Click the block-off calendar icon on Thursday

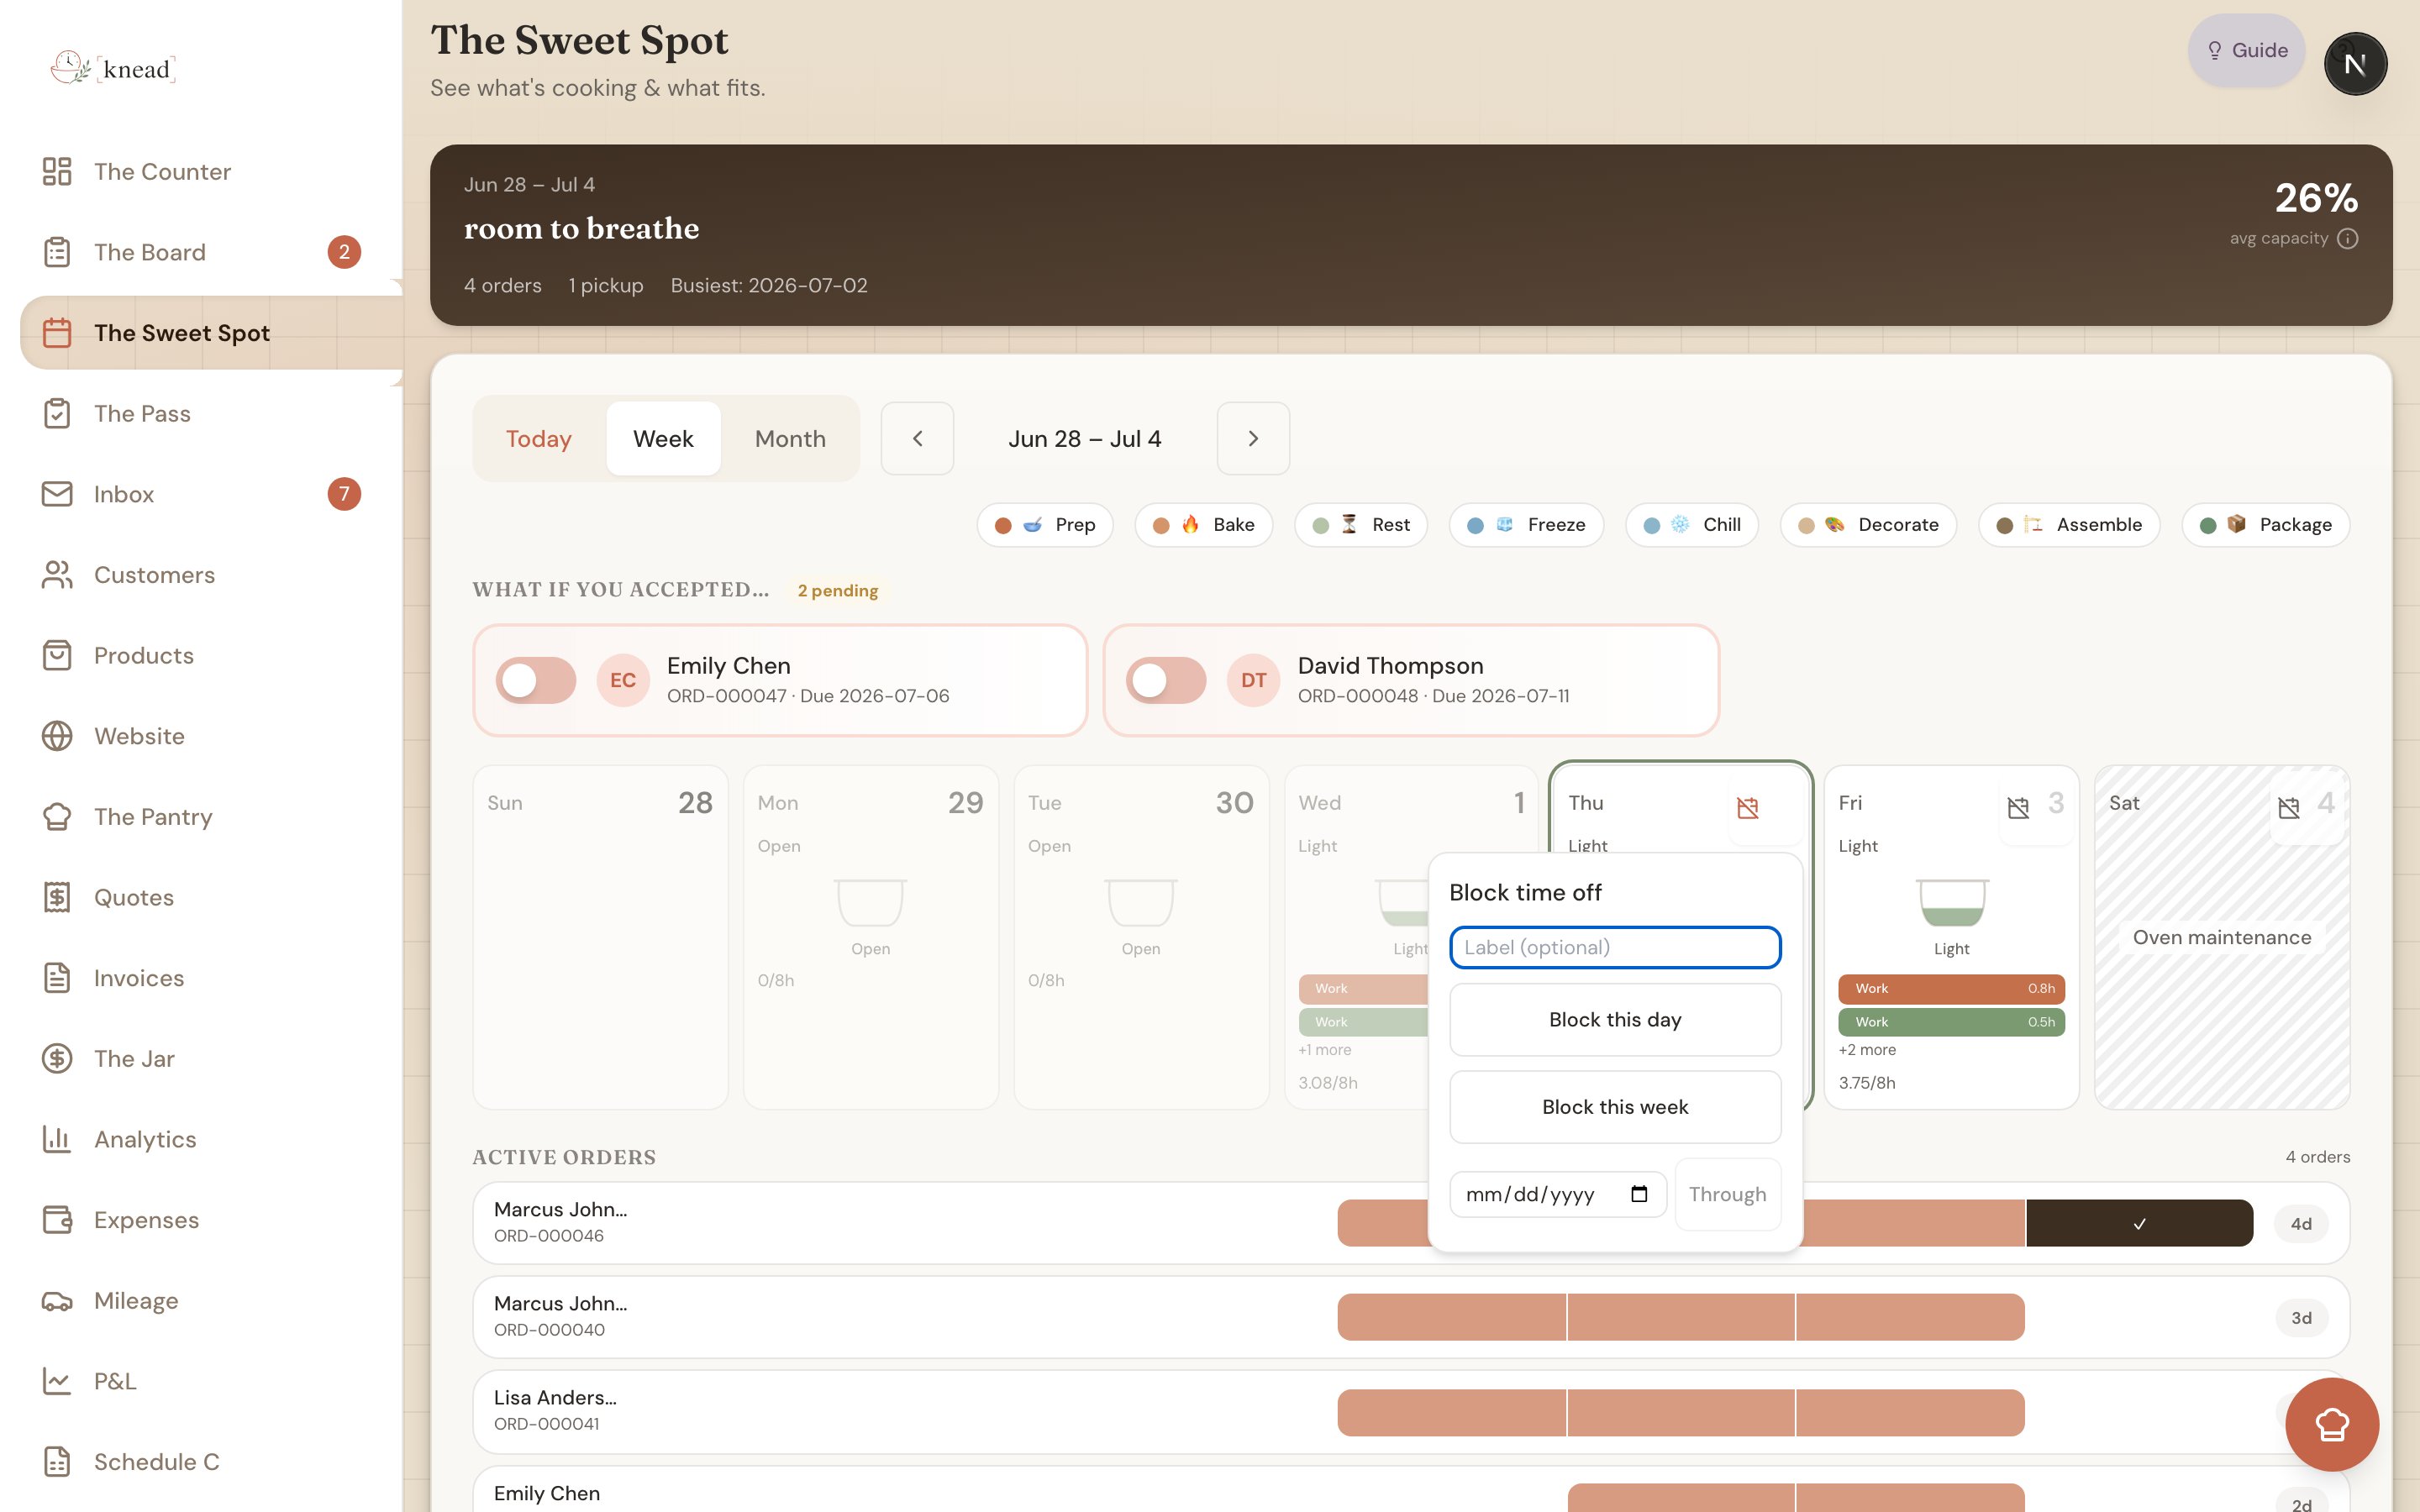point(1747,808)
